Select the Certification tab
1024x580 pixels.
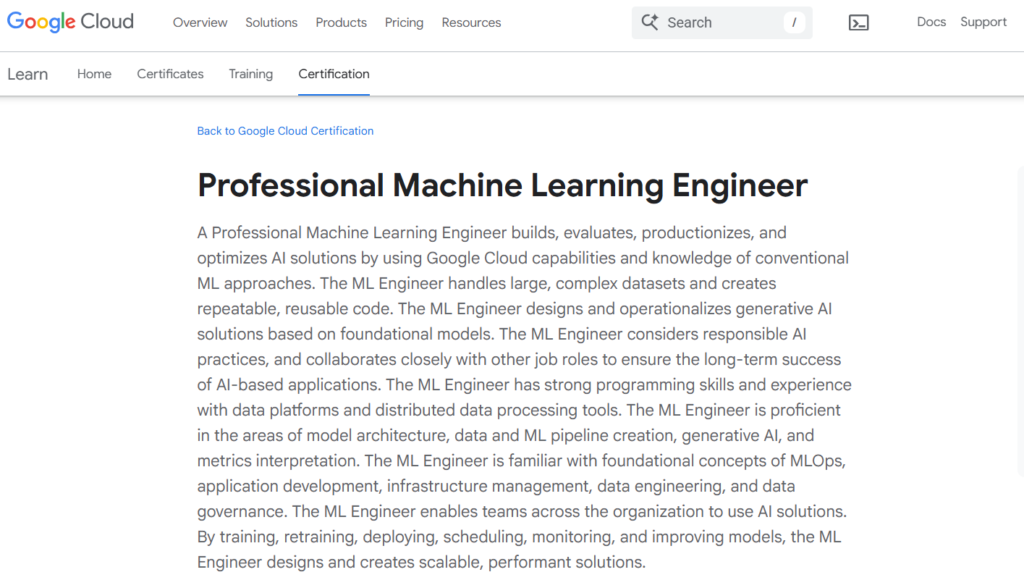(x=334, y=74)
